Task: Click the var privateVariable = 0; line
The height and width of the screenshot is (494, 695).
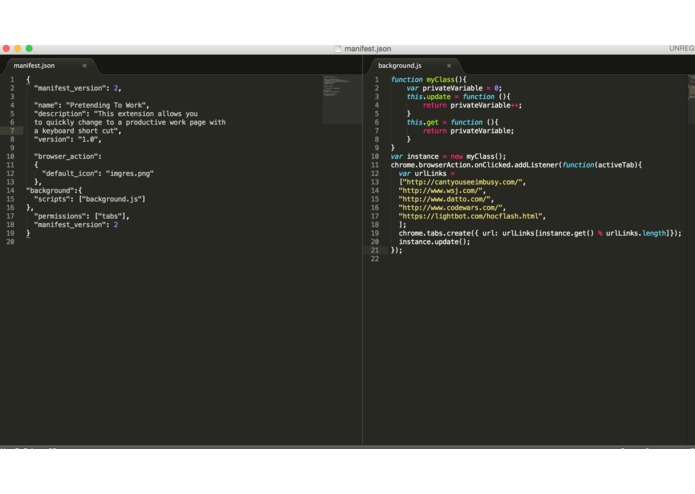Action: tap(454, 88)
